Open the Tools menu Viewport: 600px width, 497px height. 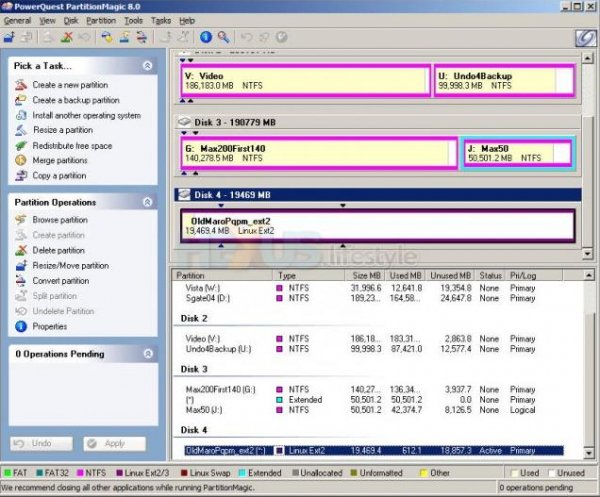tap(133, 21)
